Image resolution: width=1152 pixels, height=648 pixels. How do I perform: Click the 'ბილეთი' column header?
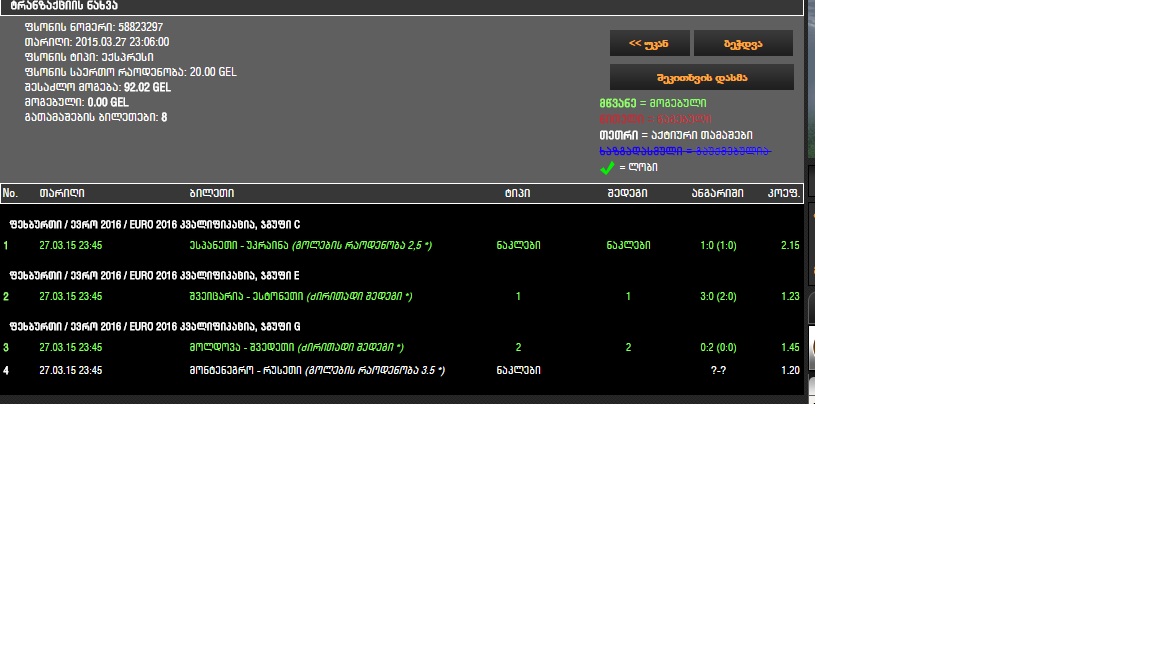(212, 193)
